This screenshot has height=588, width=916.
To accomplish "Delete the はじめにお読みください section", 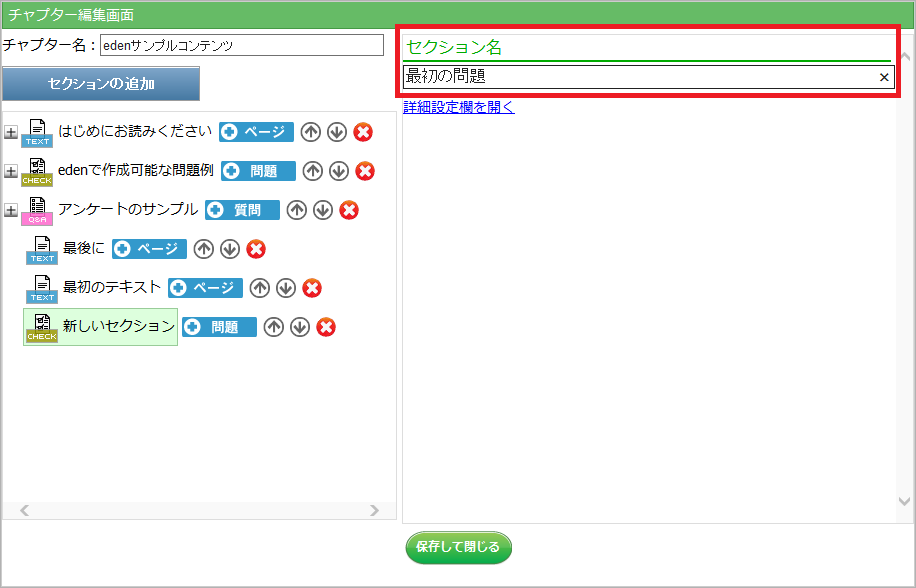I will click(x=363, y=132).
